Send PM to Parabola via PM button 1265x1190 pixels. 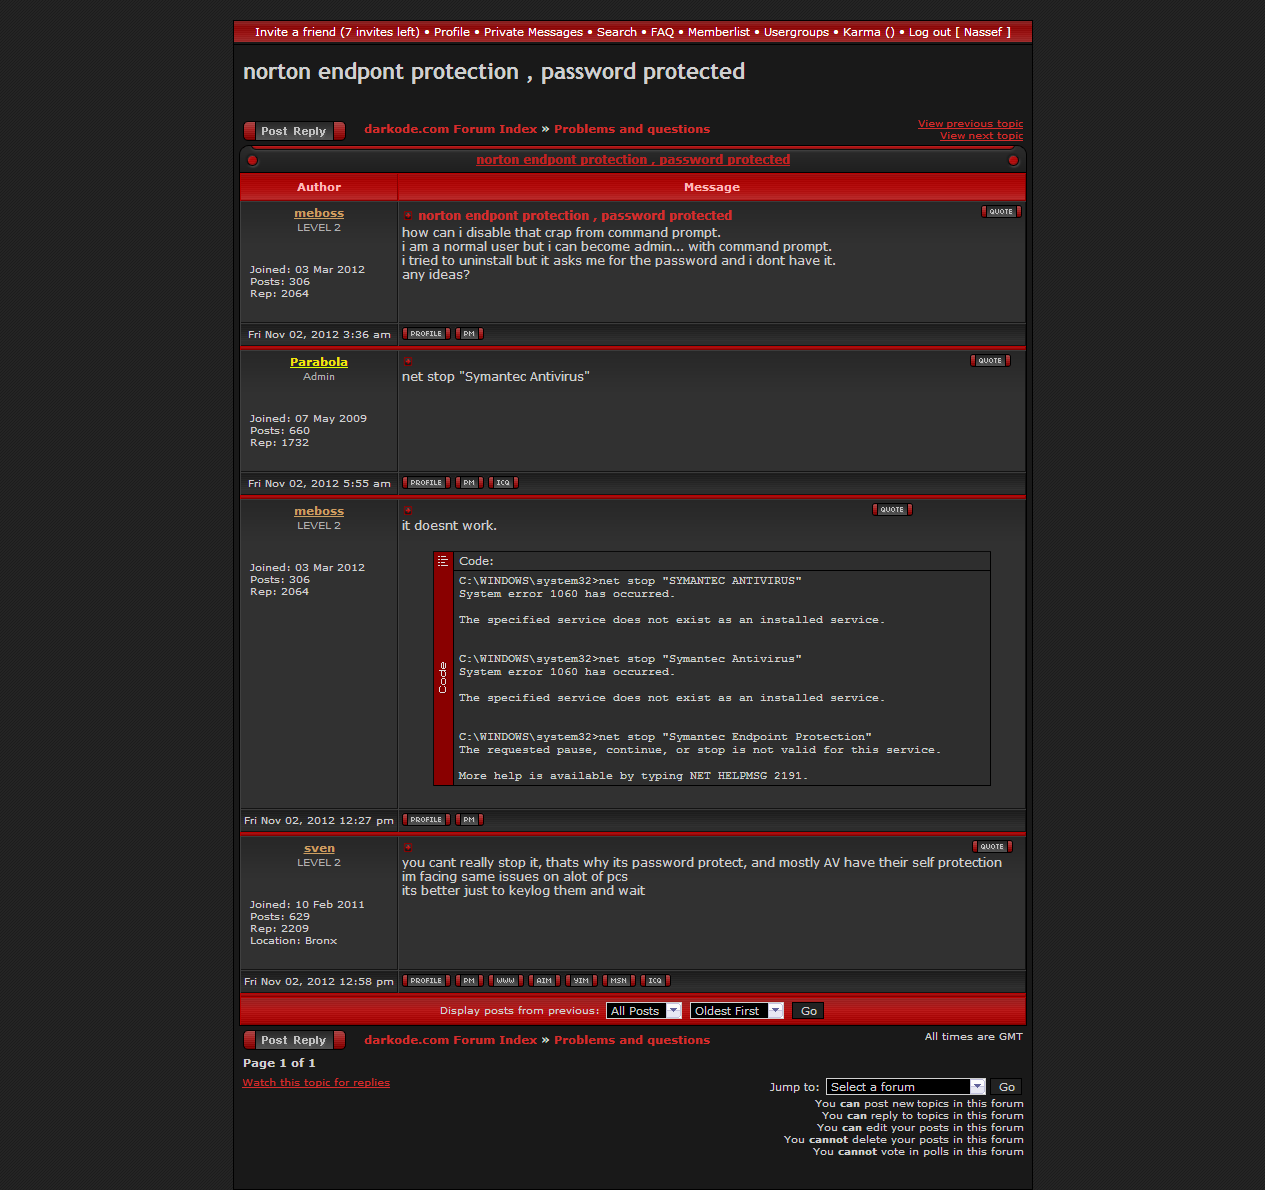tap(469, 483)
